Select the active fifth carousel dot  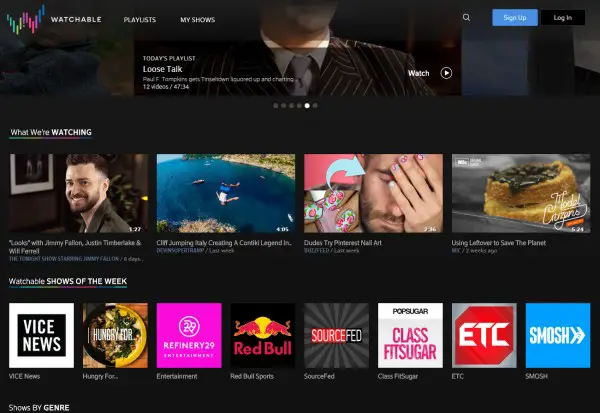tap(307, 106)
